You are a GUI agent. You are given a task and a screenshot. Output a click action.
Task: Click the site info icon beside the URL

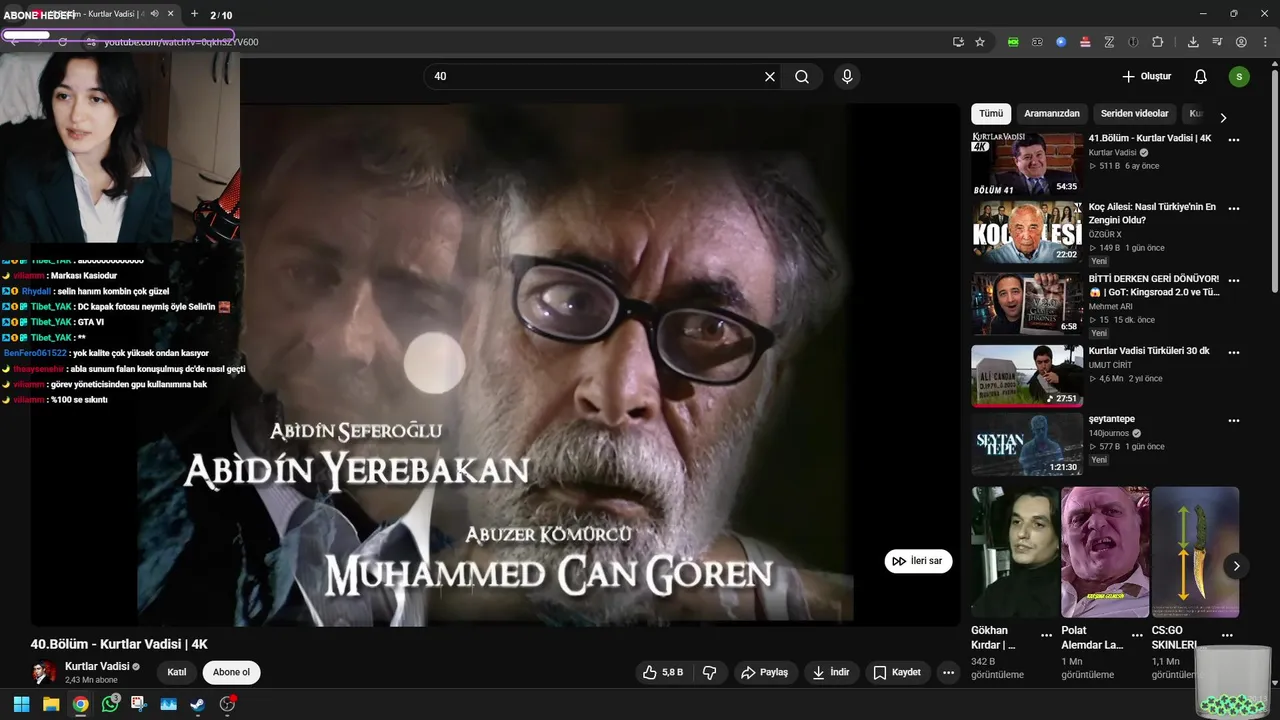90,42
